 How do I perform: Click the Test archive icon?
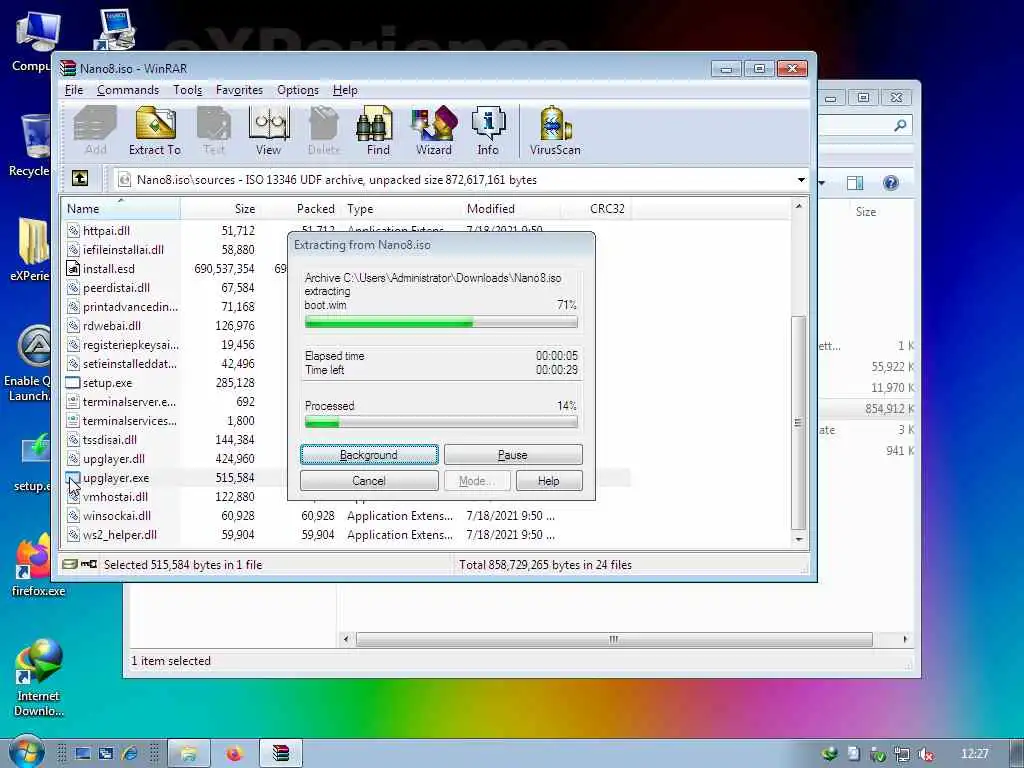click(214, 131)
